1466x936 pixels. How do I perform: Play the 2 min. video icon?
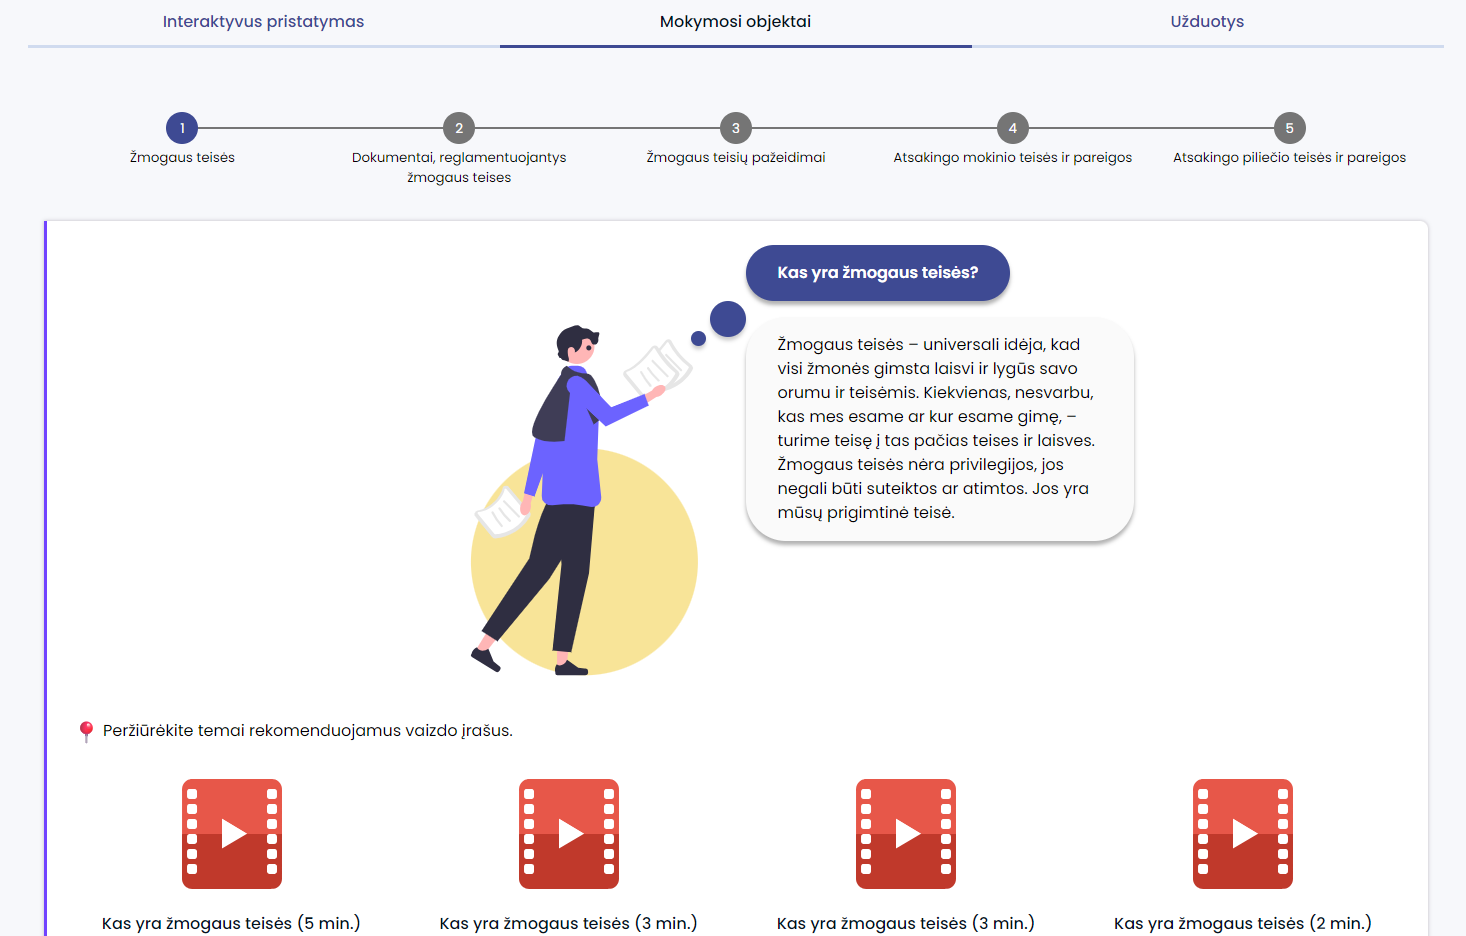tap(1243, 834)
